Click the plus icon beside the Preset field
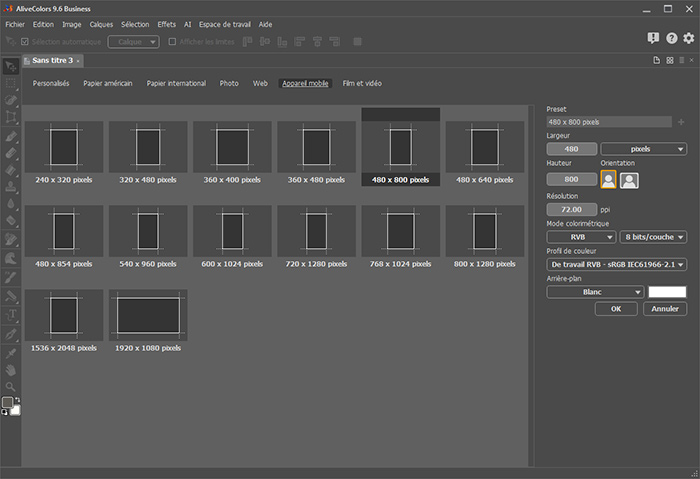The width and height of the screenshot is (700, 479). [x=681, y=122]
